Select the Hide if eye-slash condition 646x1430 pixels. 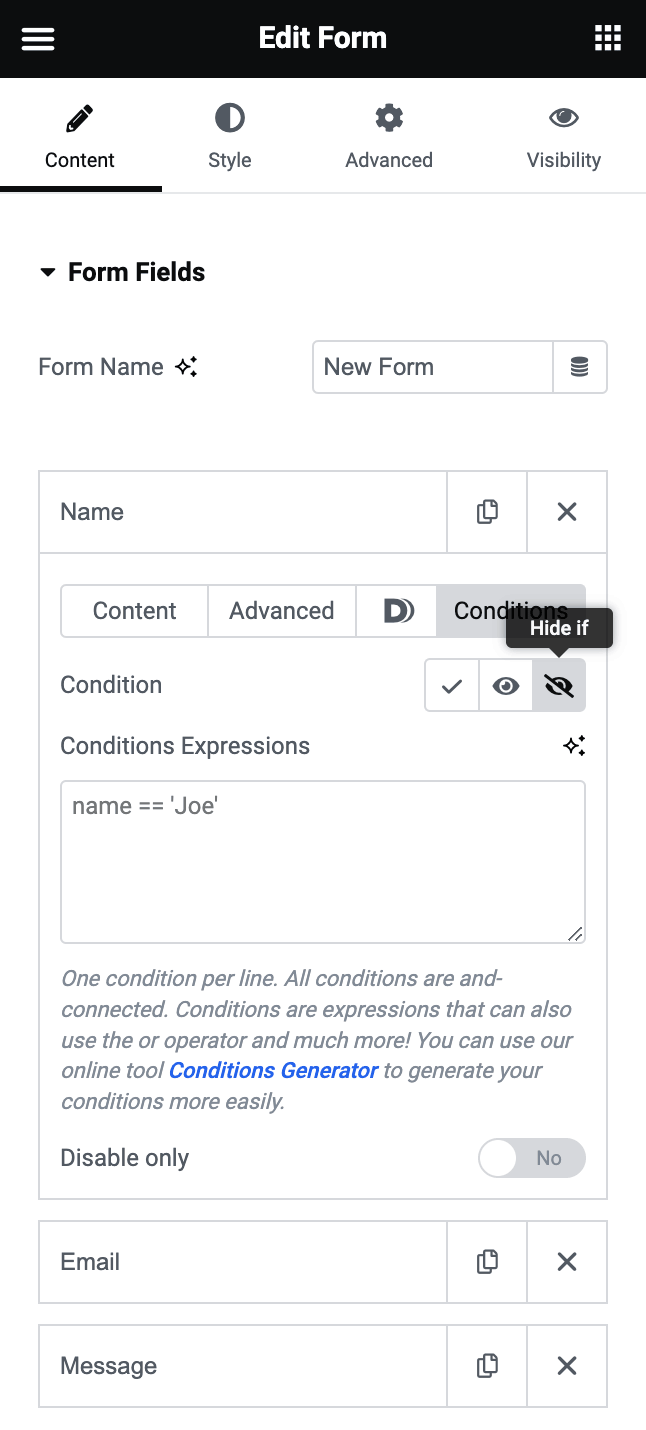559,685
